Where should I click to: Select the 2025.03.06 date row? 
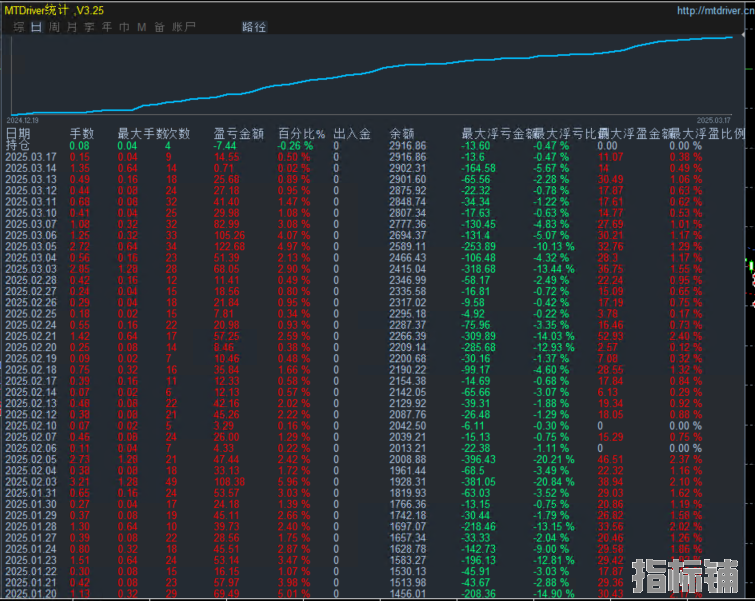31,235
